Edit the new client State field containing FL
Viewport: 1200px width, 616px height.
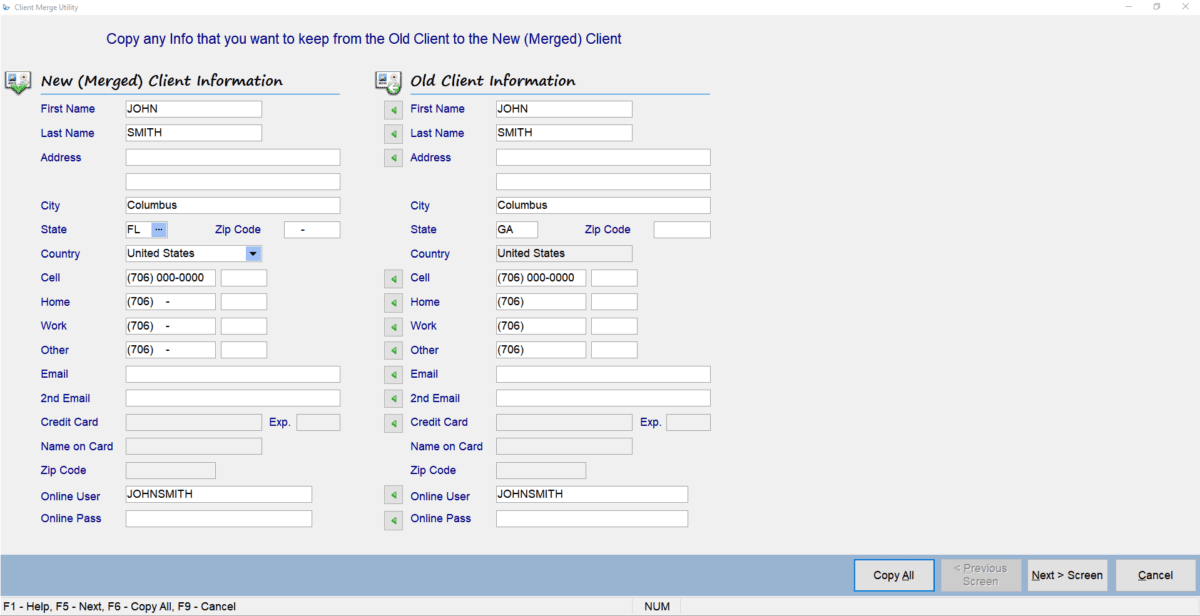pos(138,230)
